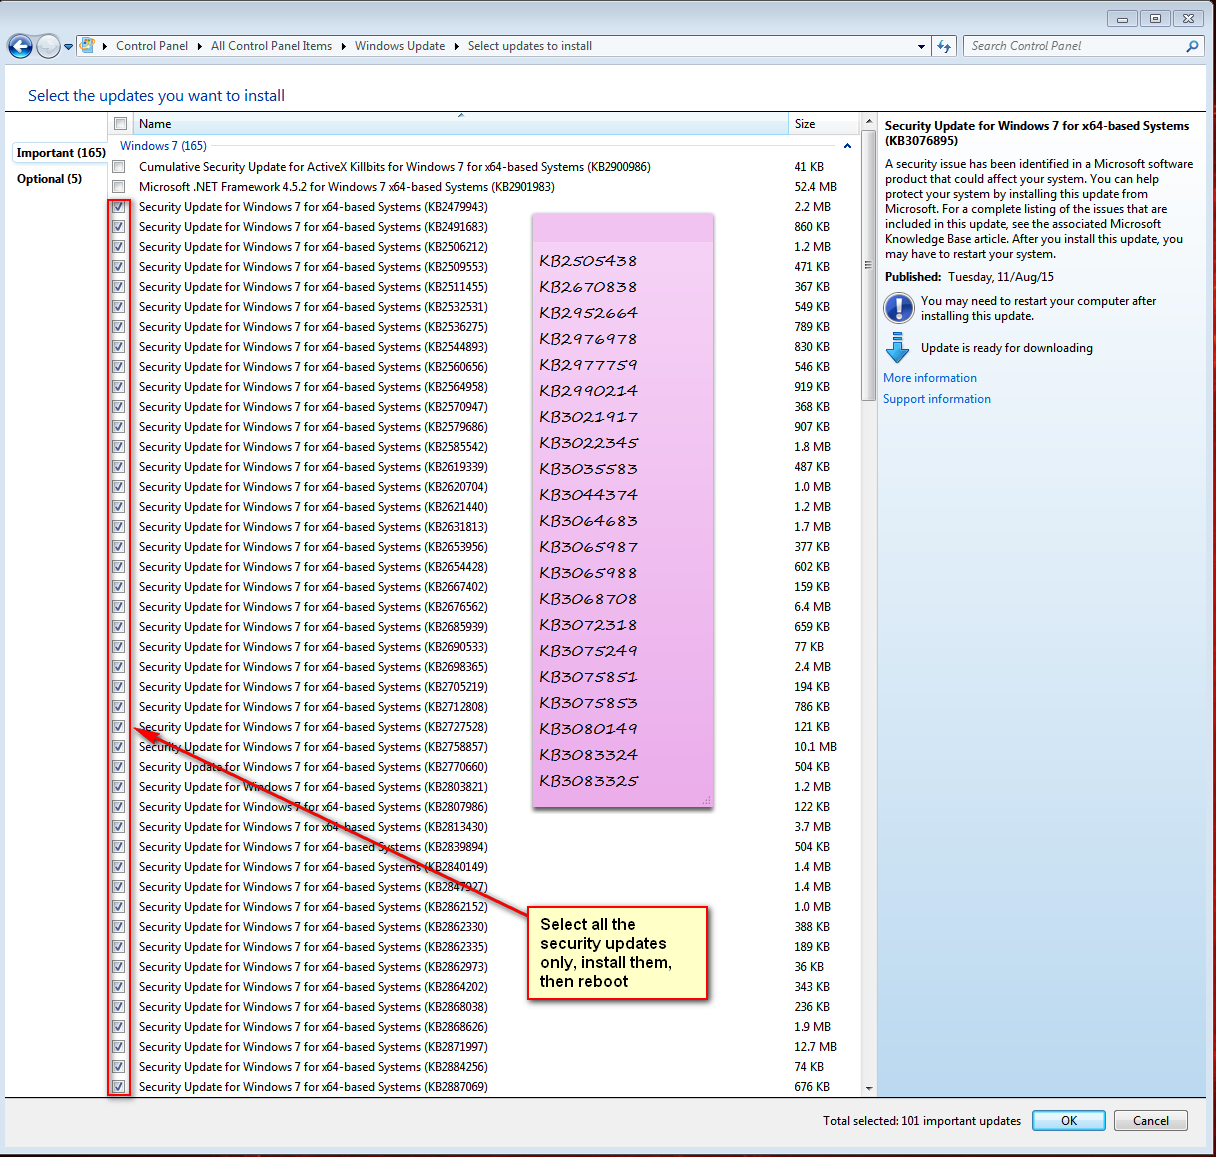This screenshot has width=1216, height=1157.
Task: Collapse the Windows 7 (165) group
Action: tap(847, 146)
